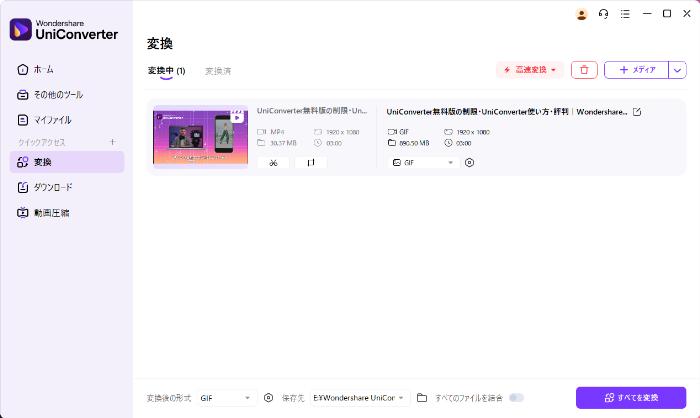Click the red trash delete button
Image resolution: width=700 pixels, height=418 pixels.
[x=584, y=70]
